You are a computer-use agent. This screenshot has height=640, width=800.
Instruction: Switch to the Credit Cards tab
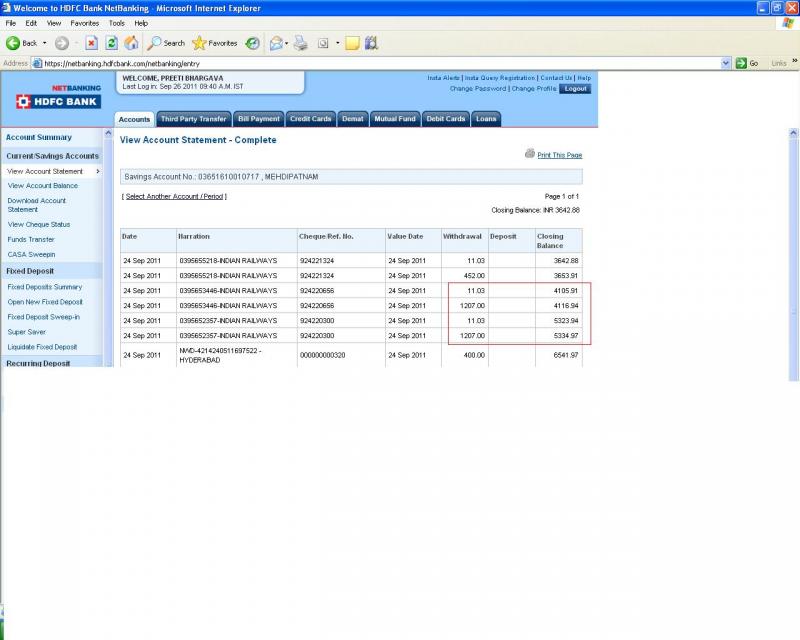point(310,119)
